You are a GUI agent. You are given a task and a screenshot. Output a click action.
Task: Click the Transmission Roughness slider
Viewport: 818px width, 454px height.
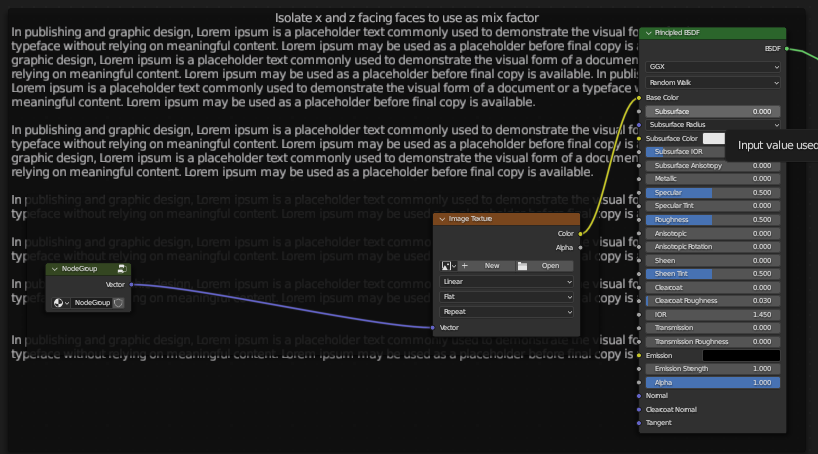coord(713,342)
